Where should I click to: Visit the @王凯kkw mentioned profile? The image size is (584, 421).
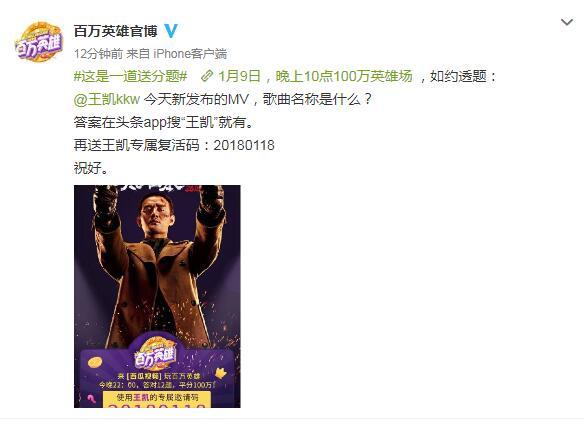(x=107, y=99)
